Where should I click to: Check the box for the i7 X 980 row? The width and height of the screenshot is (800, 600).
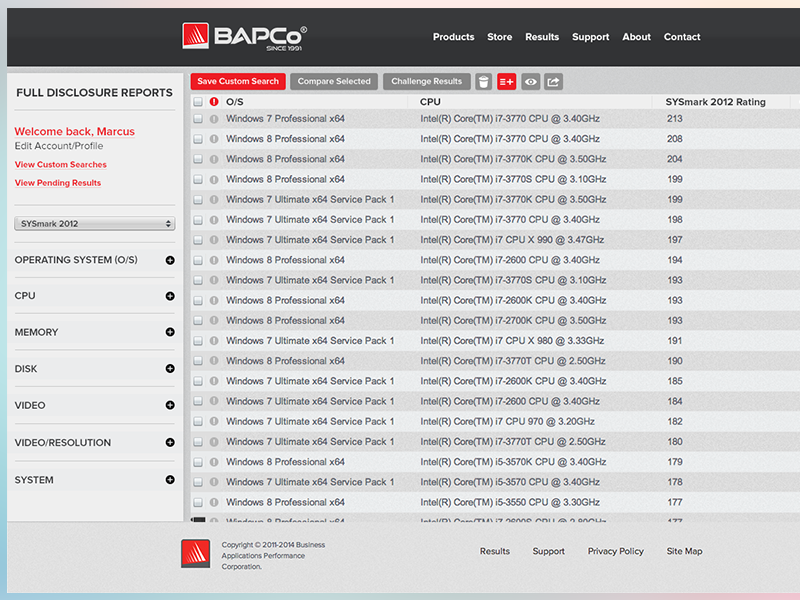pos(198,341)
